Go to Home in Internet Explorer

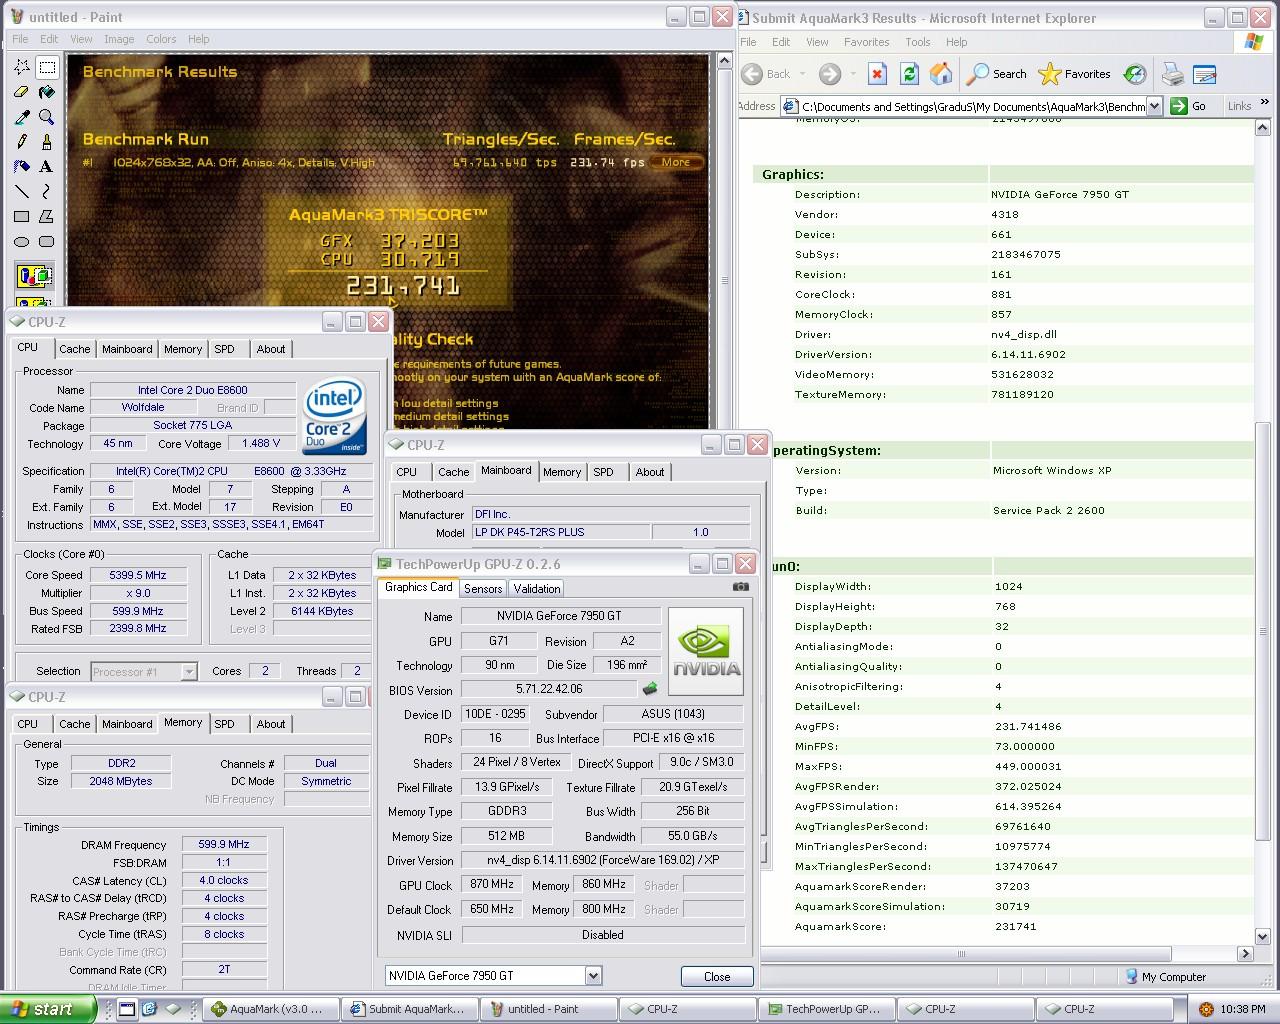coord(941,74)
